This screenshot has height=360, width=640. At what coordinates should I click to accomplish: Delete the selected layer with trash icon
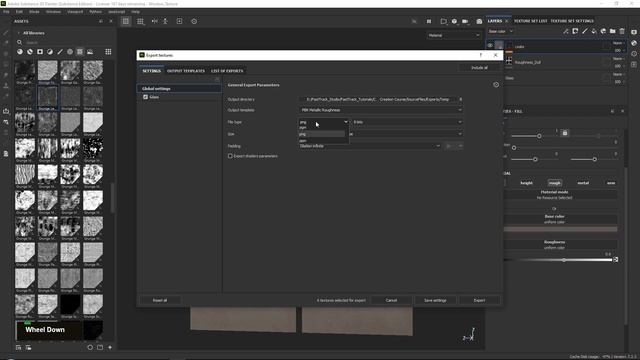[622, 31]
